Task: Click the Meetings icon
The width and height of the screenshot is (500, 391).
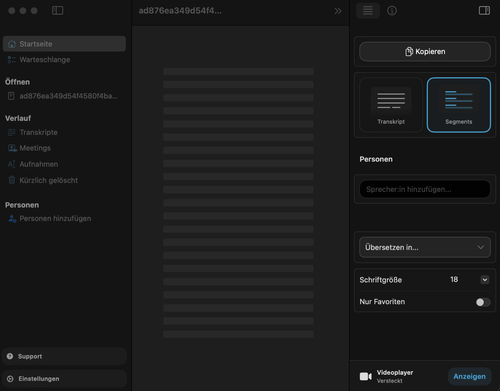Action: [12, 148]
